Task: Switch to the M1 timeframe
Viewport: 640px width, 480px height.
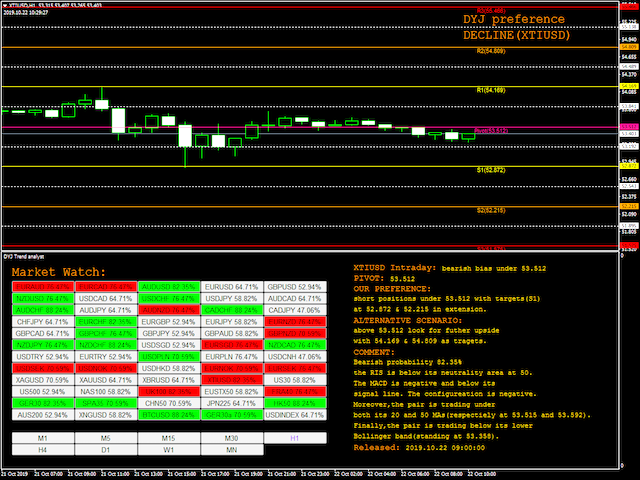Action: point(42,438)
